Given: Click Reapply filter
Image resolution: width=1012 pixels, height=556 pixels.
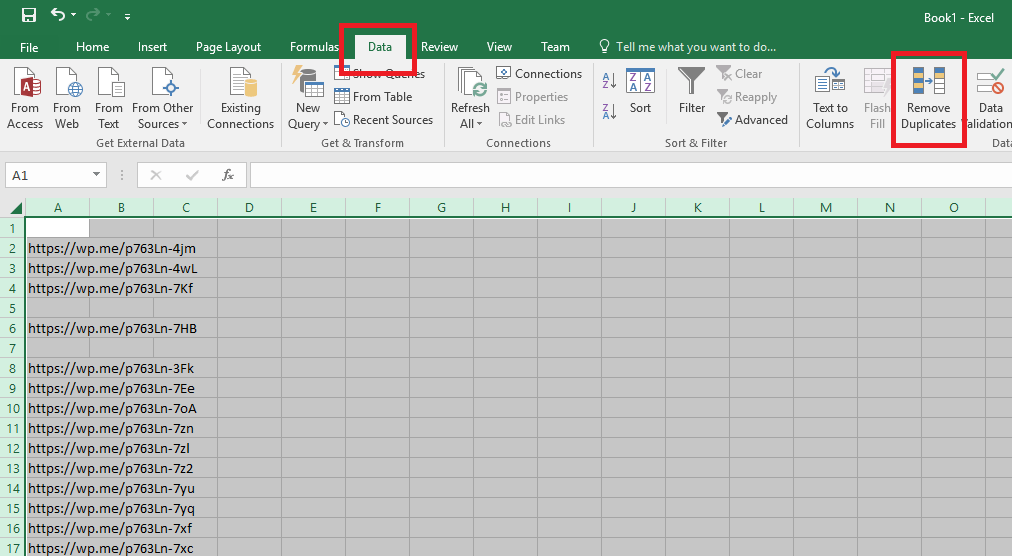Looking at the screenshot, I should tap(747, 97).
